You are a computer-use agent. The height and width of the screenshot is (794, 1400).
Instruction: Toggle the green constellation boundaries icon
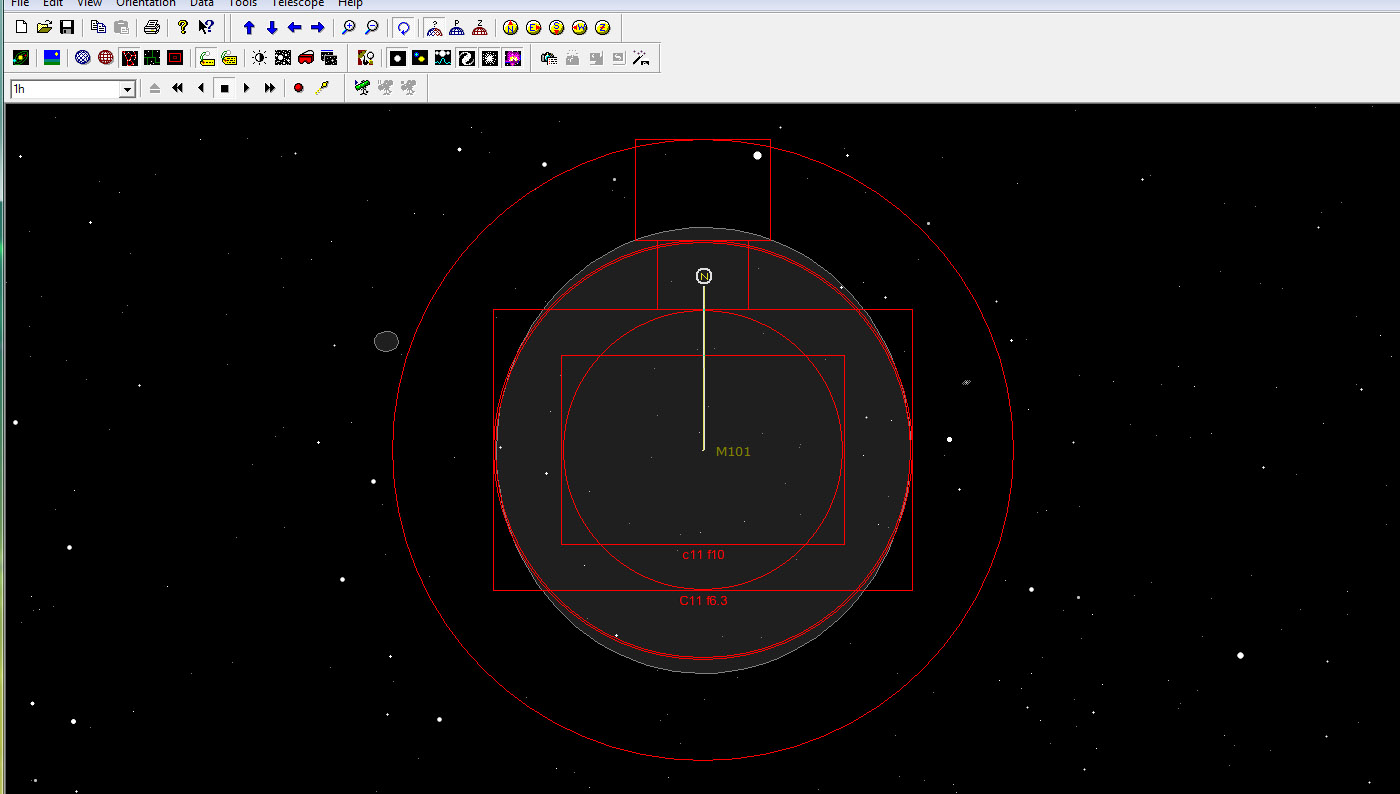tap(152, 58)
